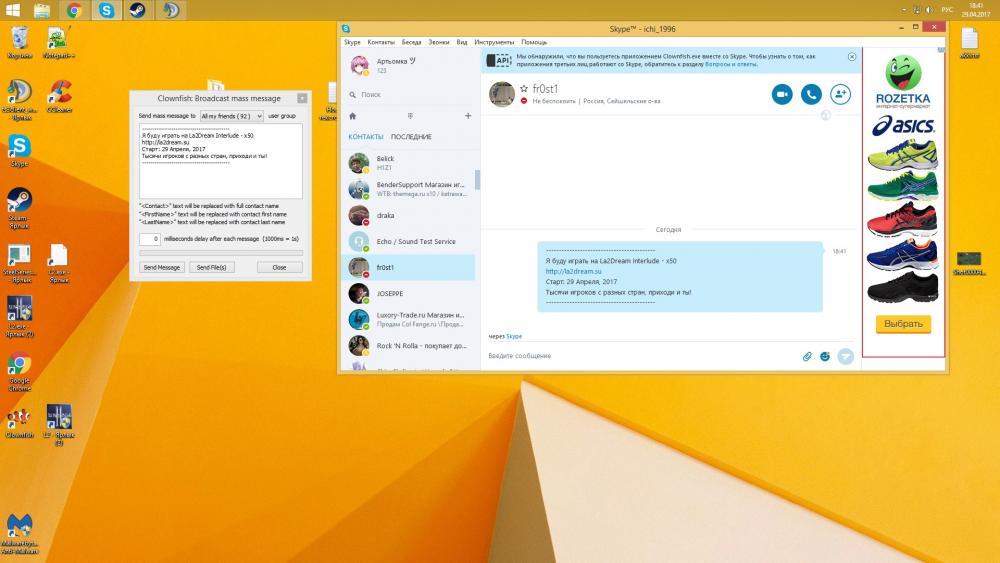
Task: Click the Steam icon in Windows taskbar
Action: pos(138,11)
